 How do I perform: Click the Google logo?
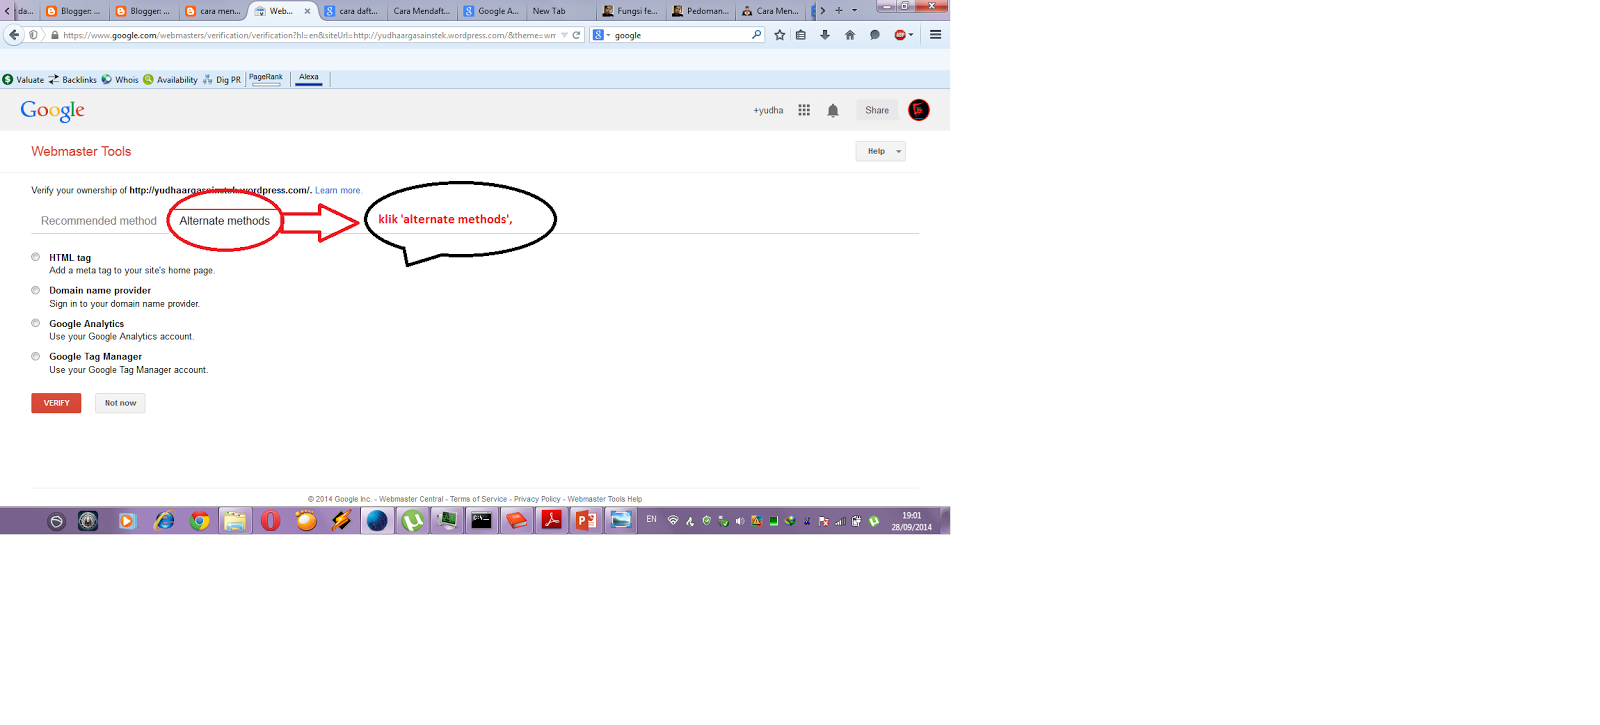click(52, 110)
